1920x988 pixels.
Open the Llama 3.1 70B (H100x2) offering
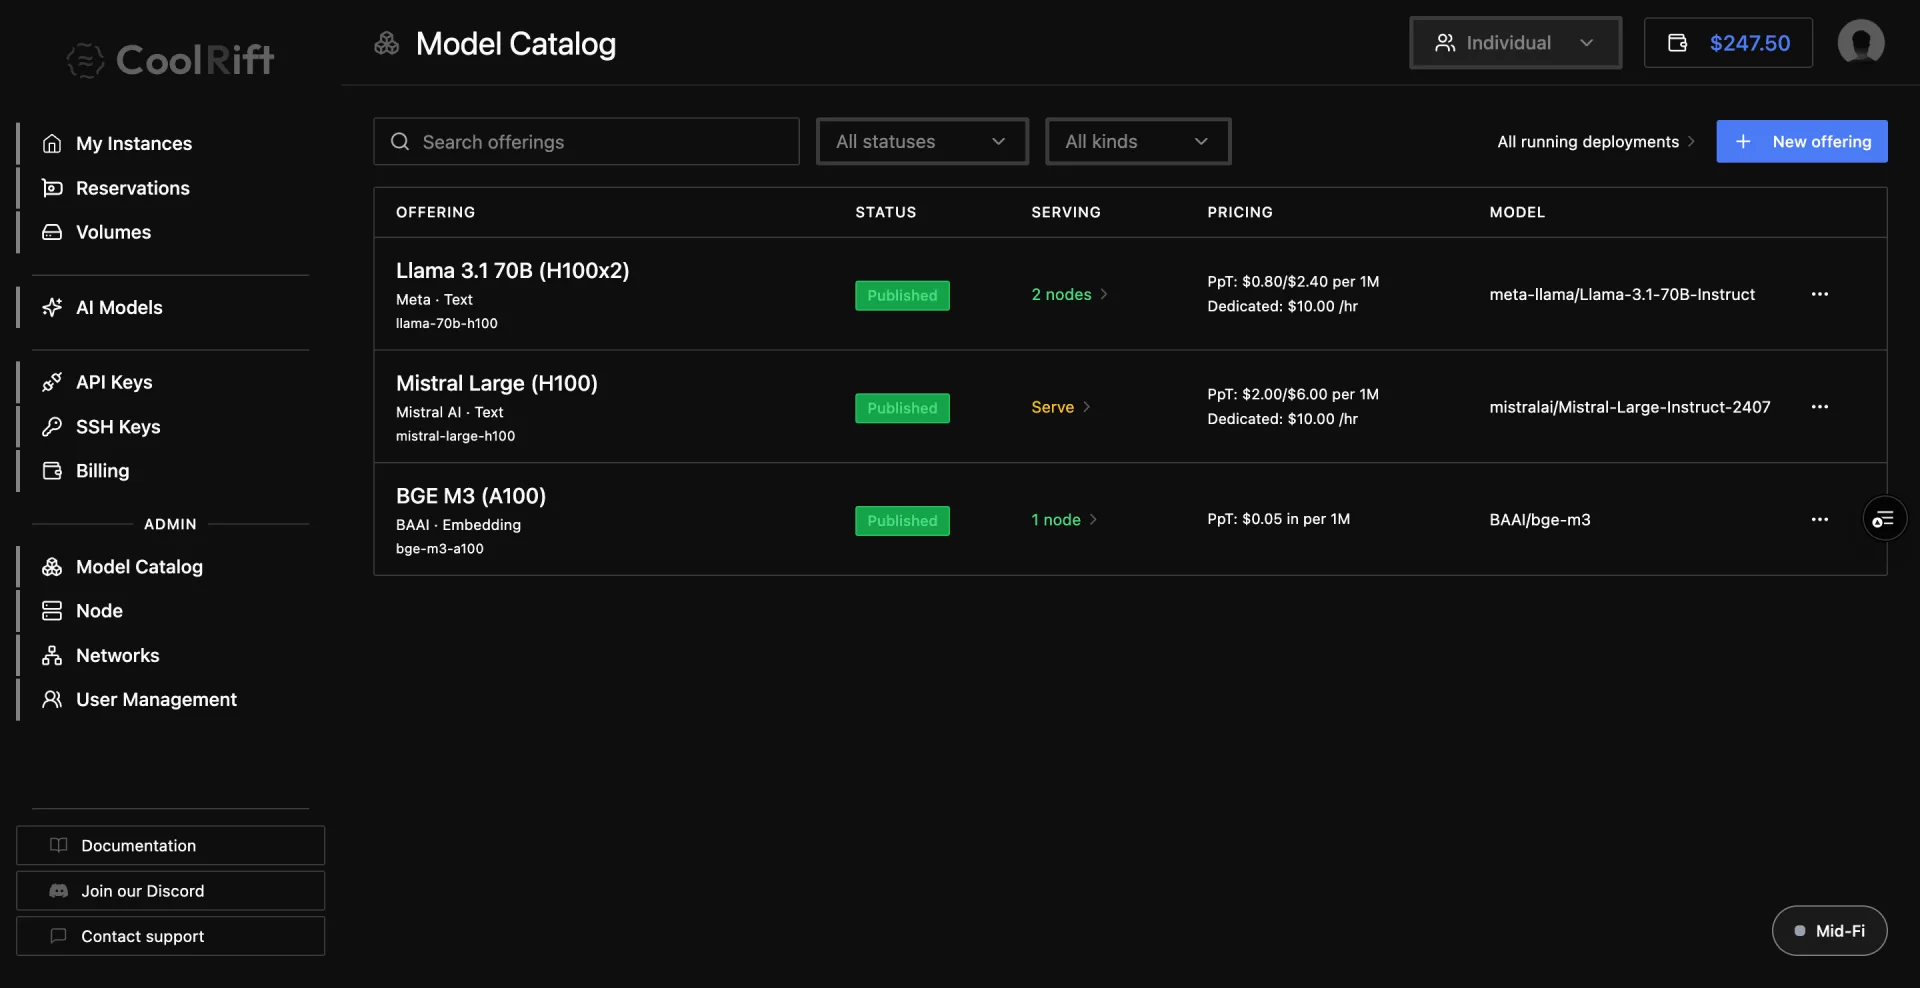[512, 270]
